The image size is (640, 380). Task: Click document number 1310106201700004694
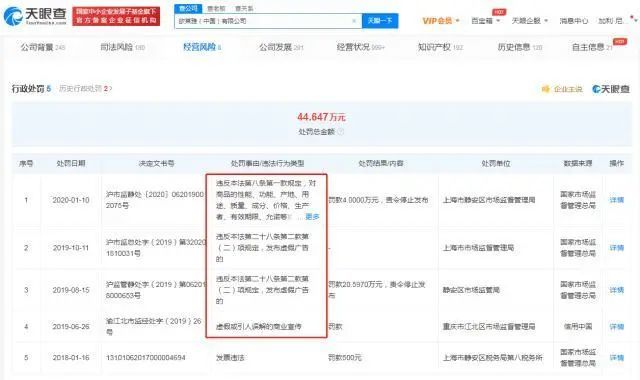(x=145, y=358)
